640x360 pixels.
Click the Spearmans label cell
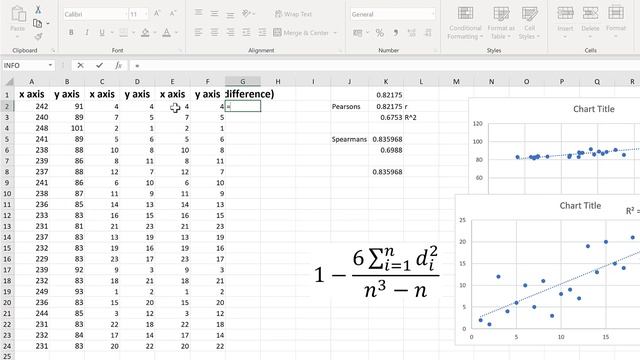click(349, 139)
